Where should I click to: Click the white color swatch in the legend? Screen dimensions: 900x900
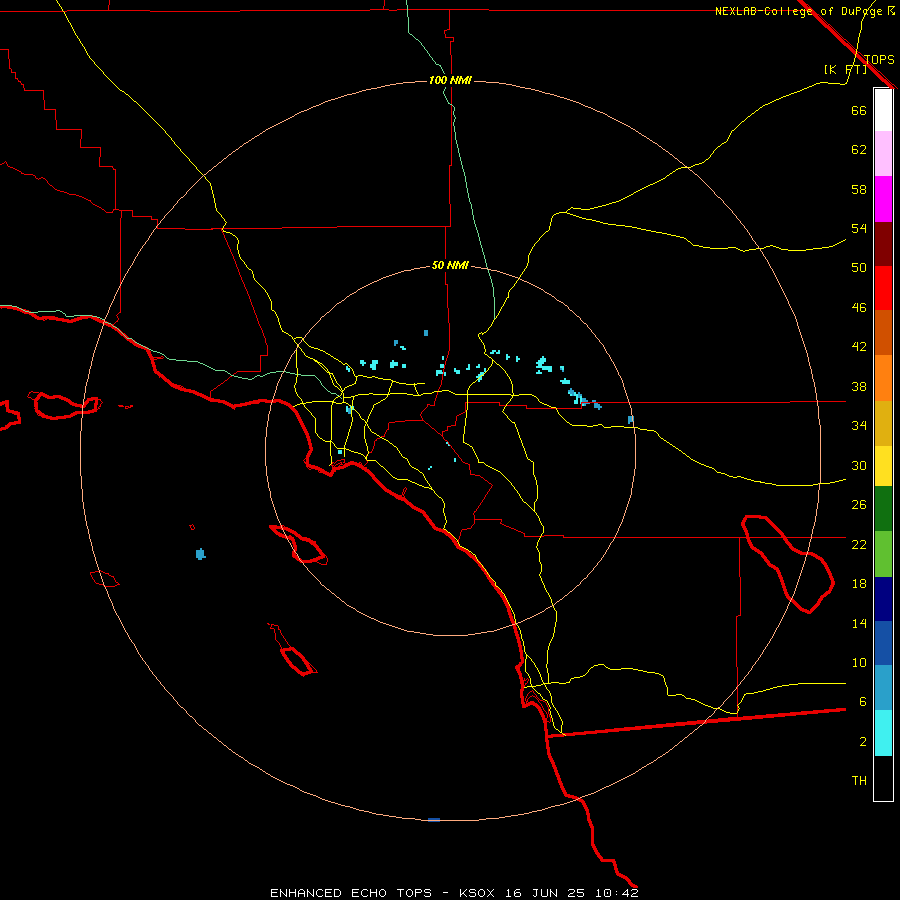[x=883, y=110]
